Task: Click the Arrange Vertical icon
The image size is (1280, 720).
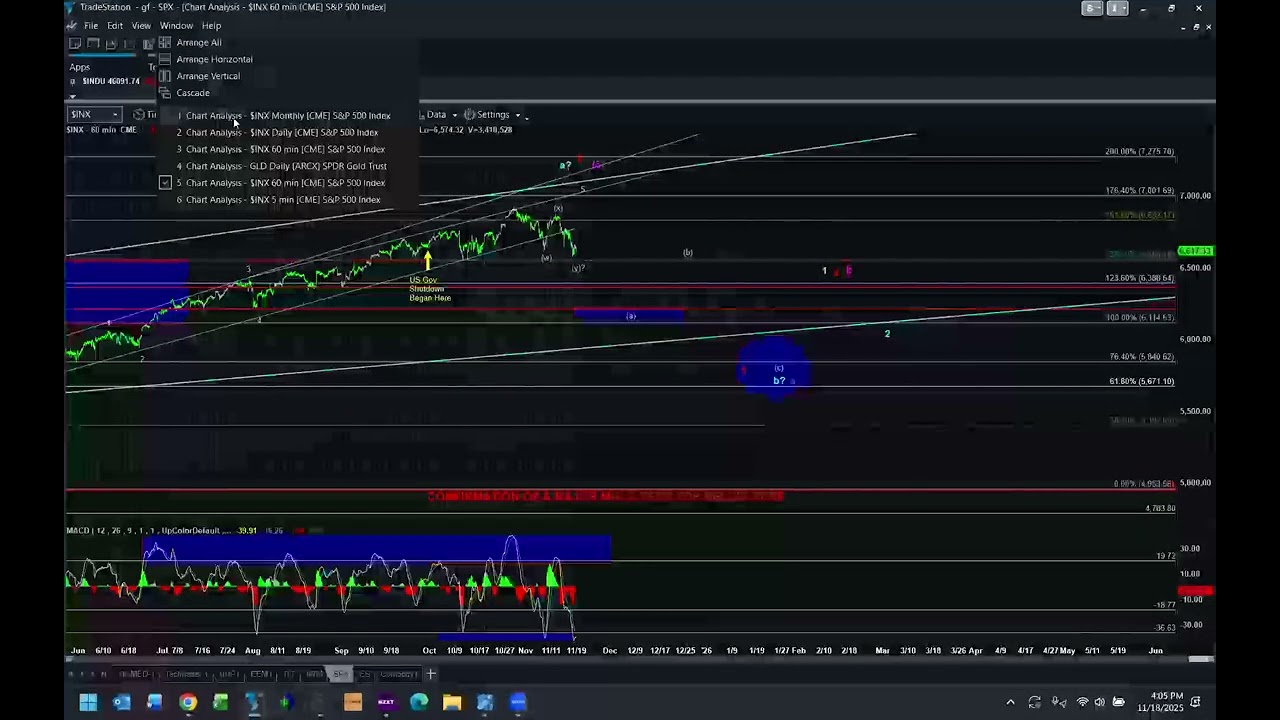Action: (165, 76)
